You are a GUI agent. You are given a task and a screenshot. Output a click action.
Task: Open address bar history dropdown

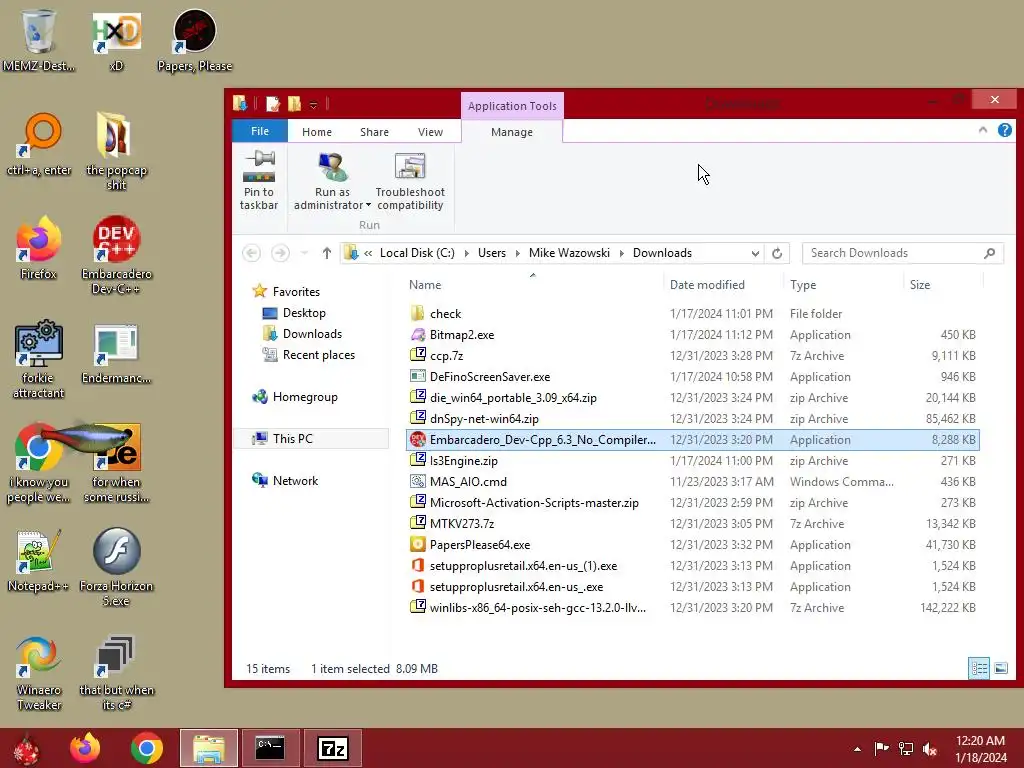coord(755,253)
